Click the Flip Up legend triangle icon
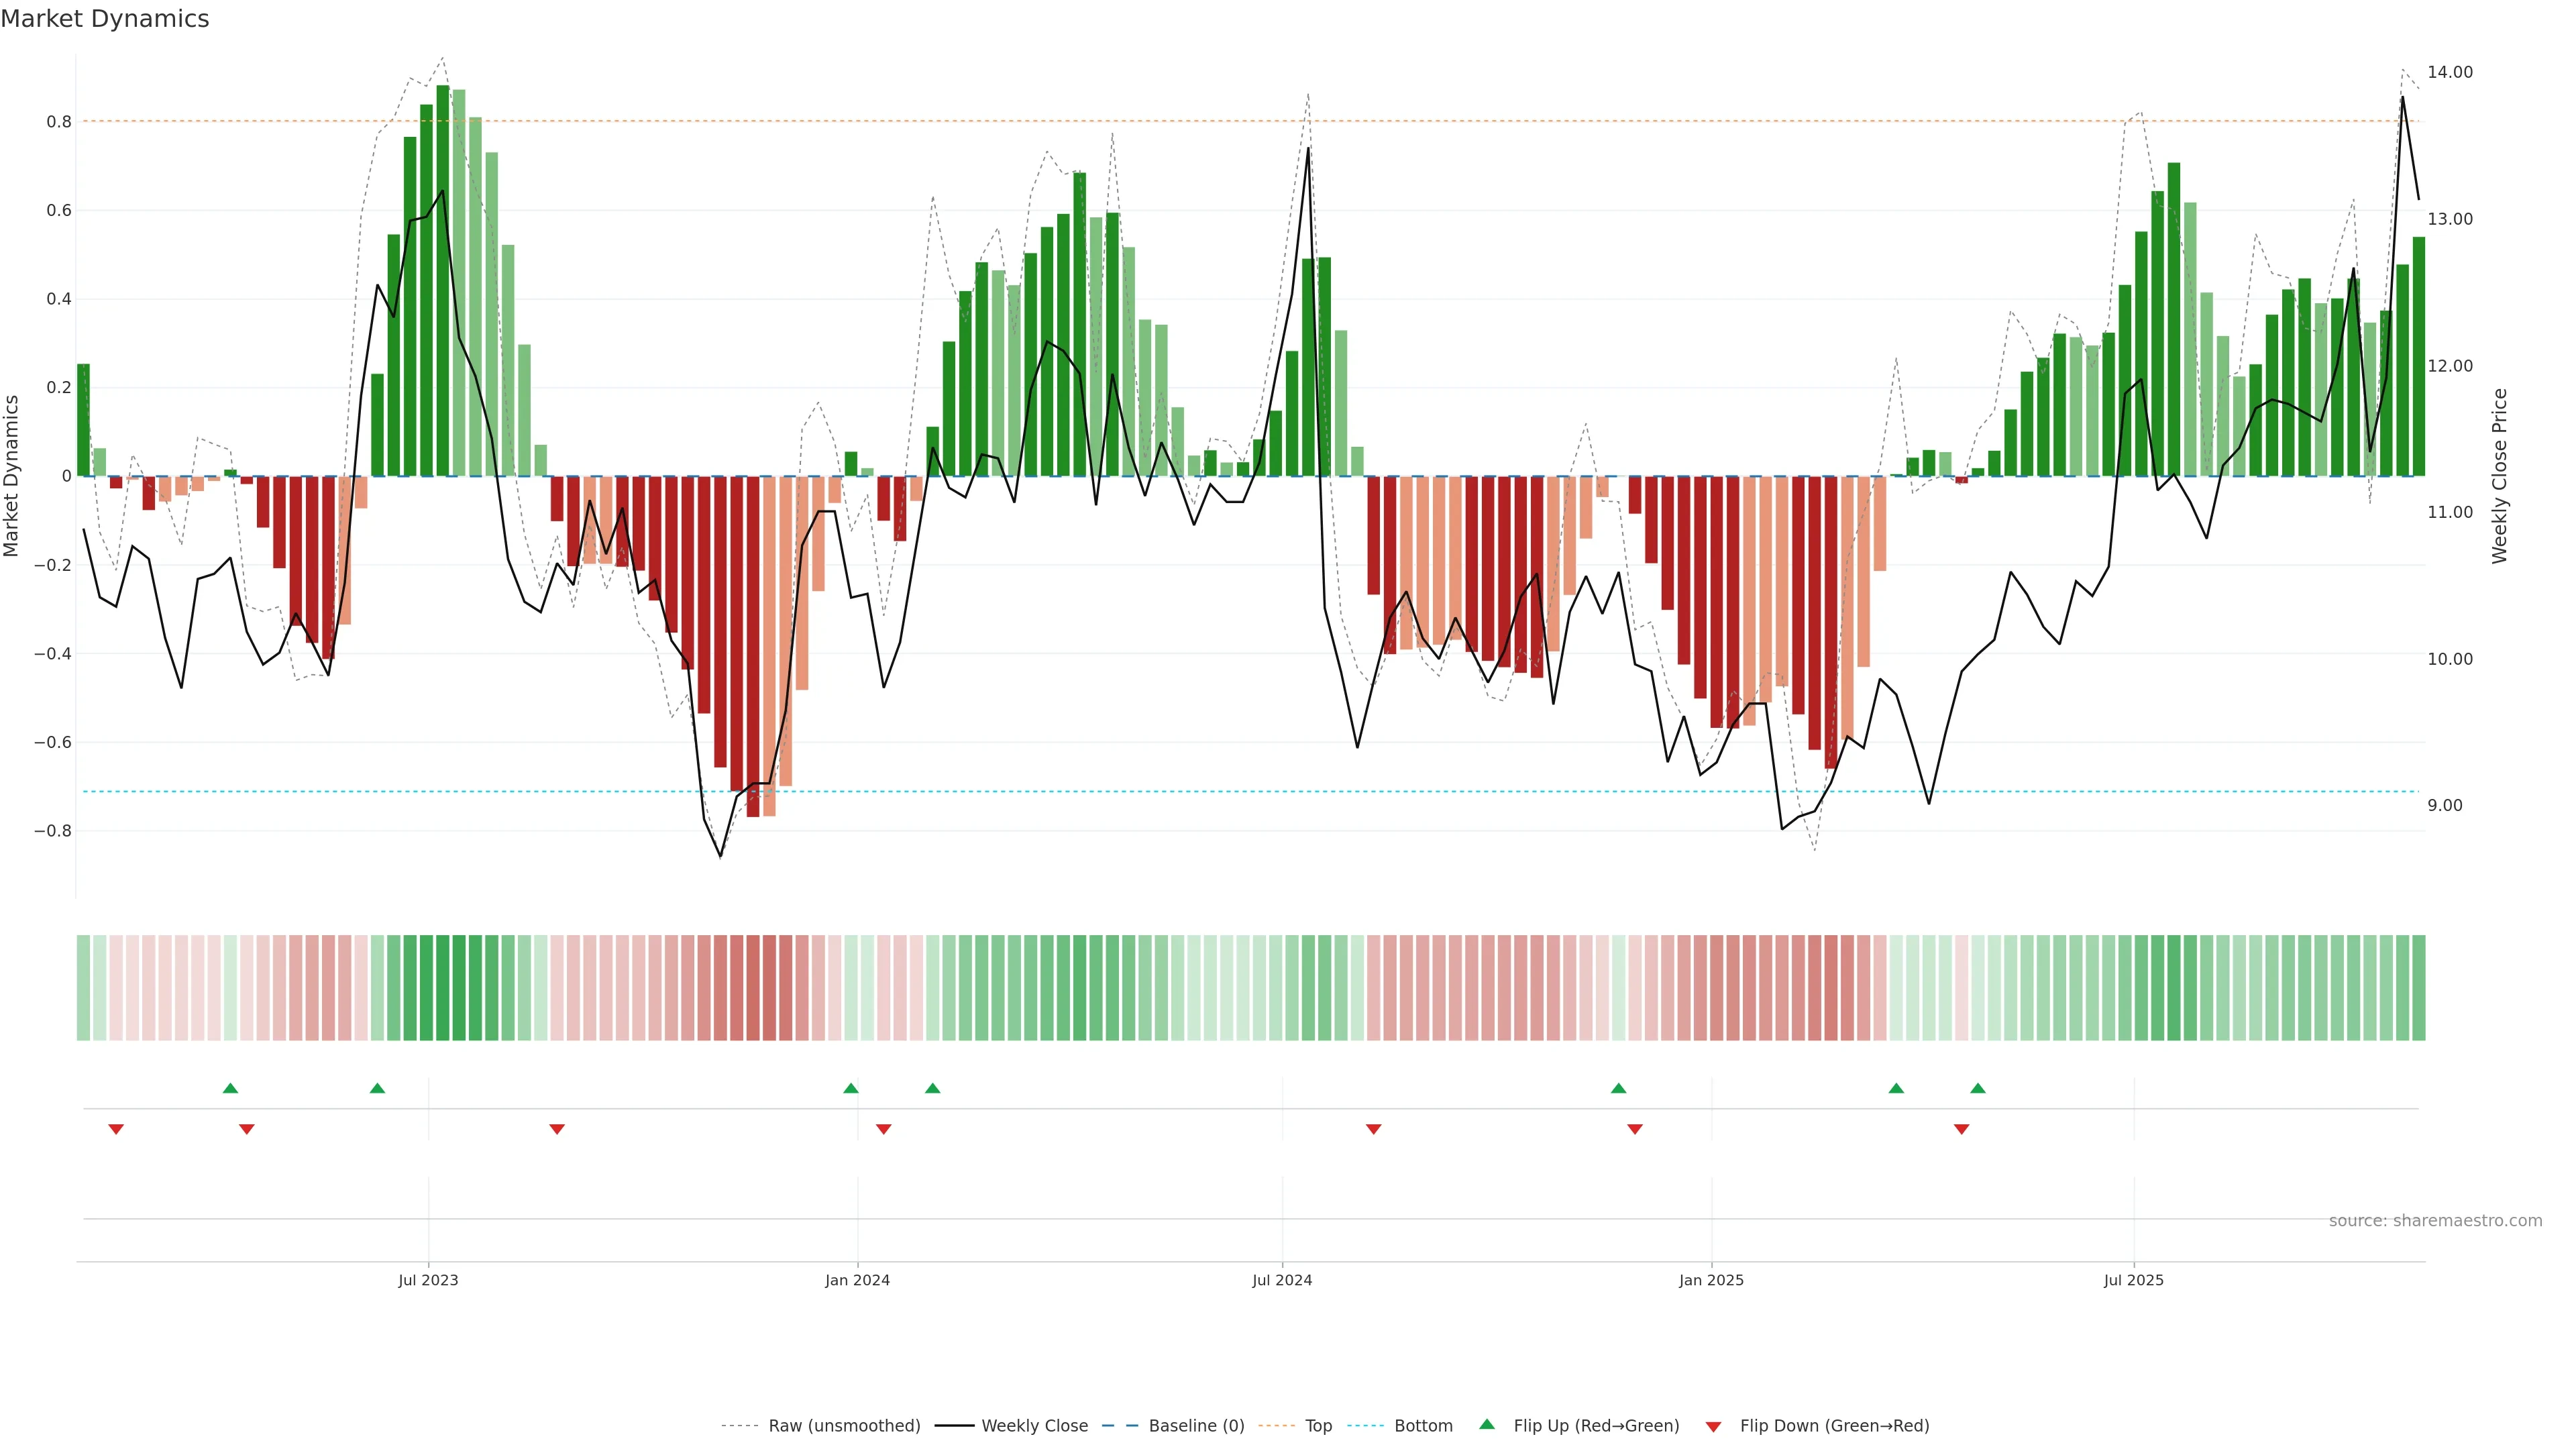 1487,1424
